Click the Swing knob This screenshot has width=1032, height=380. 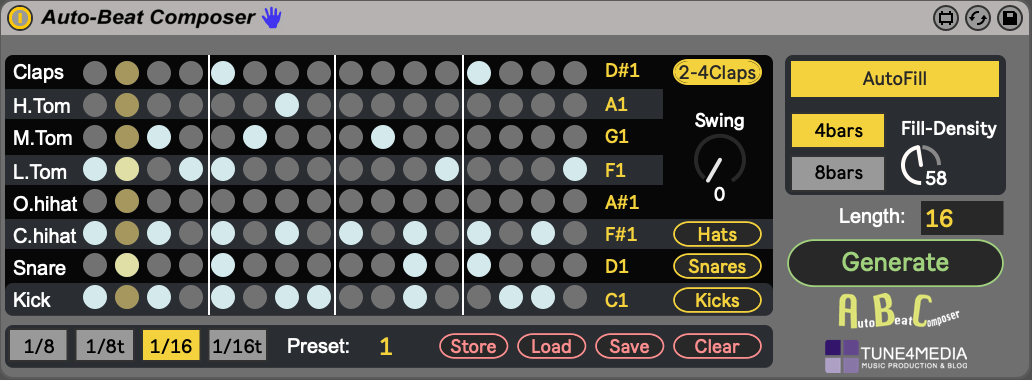[719, 161]
